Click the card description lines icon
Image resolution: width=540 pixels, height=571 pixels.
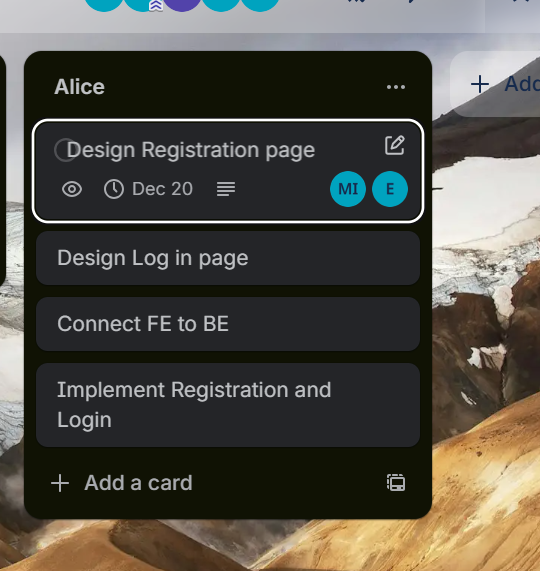[226, 189]
